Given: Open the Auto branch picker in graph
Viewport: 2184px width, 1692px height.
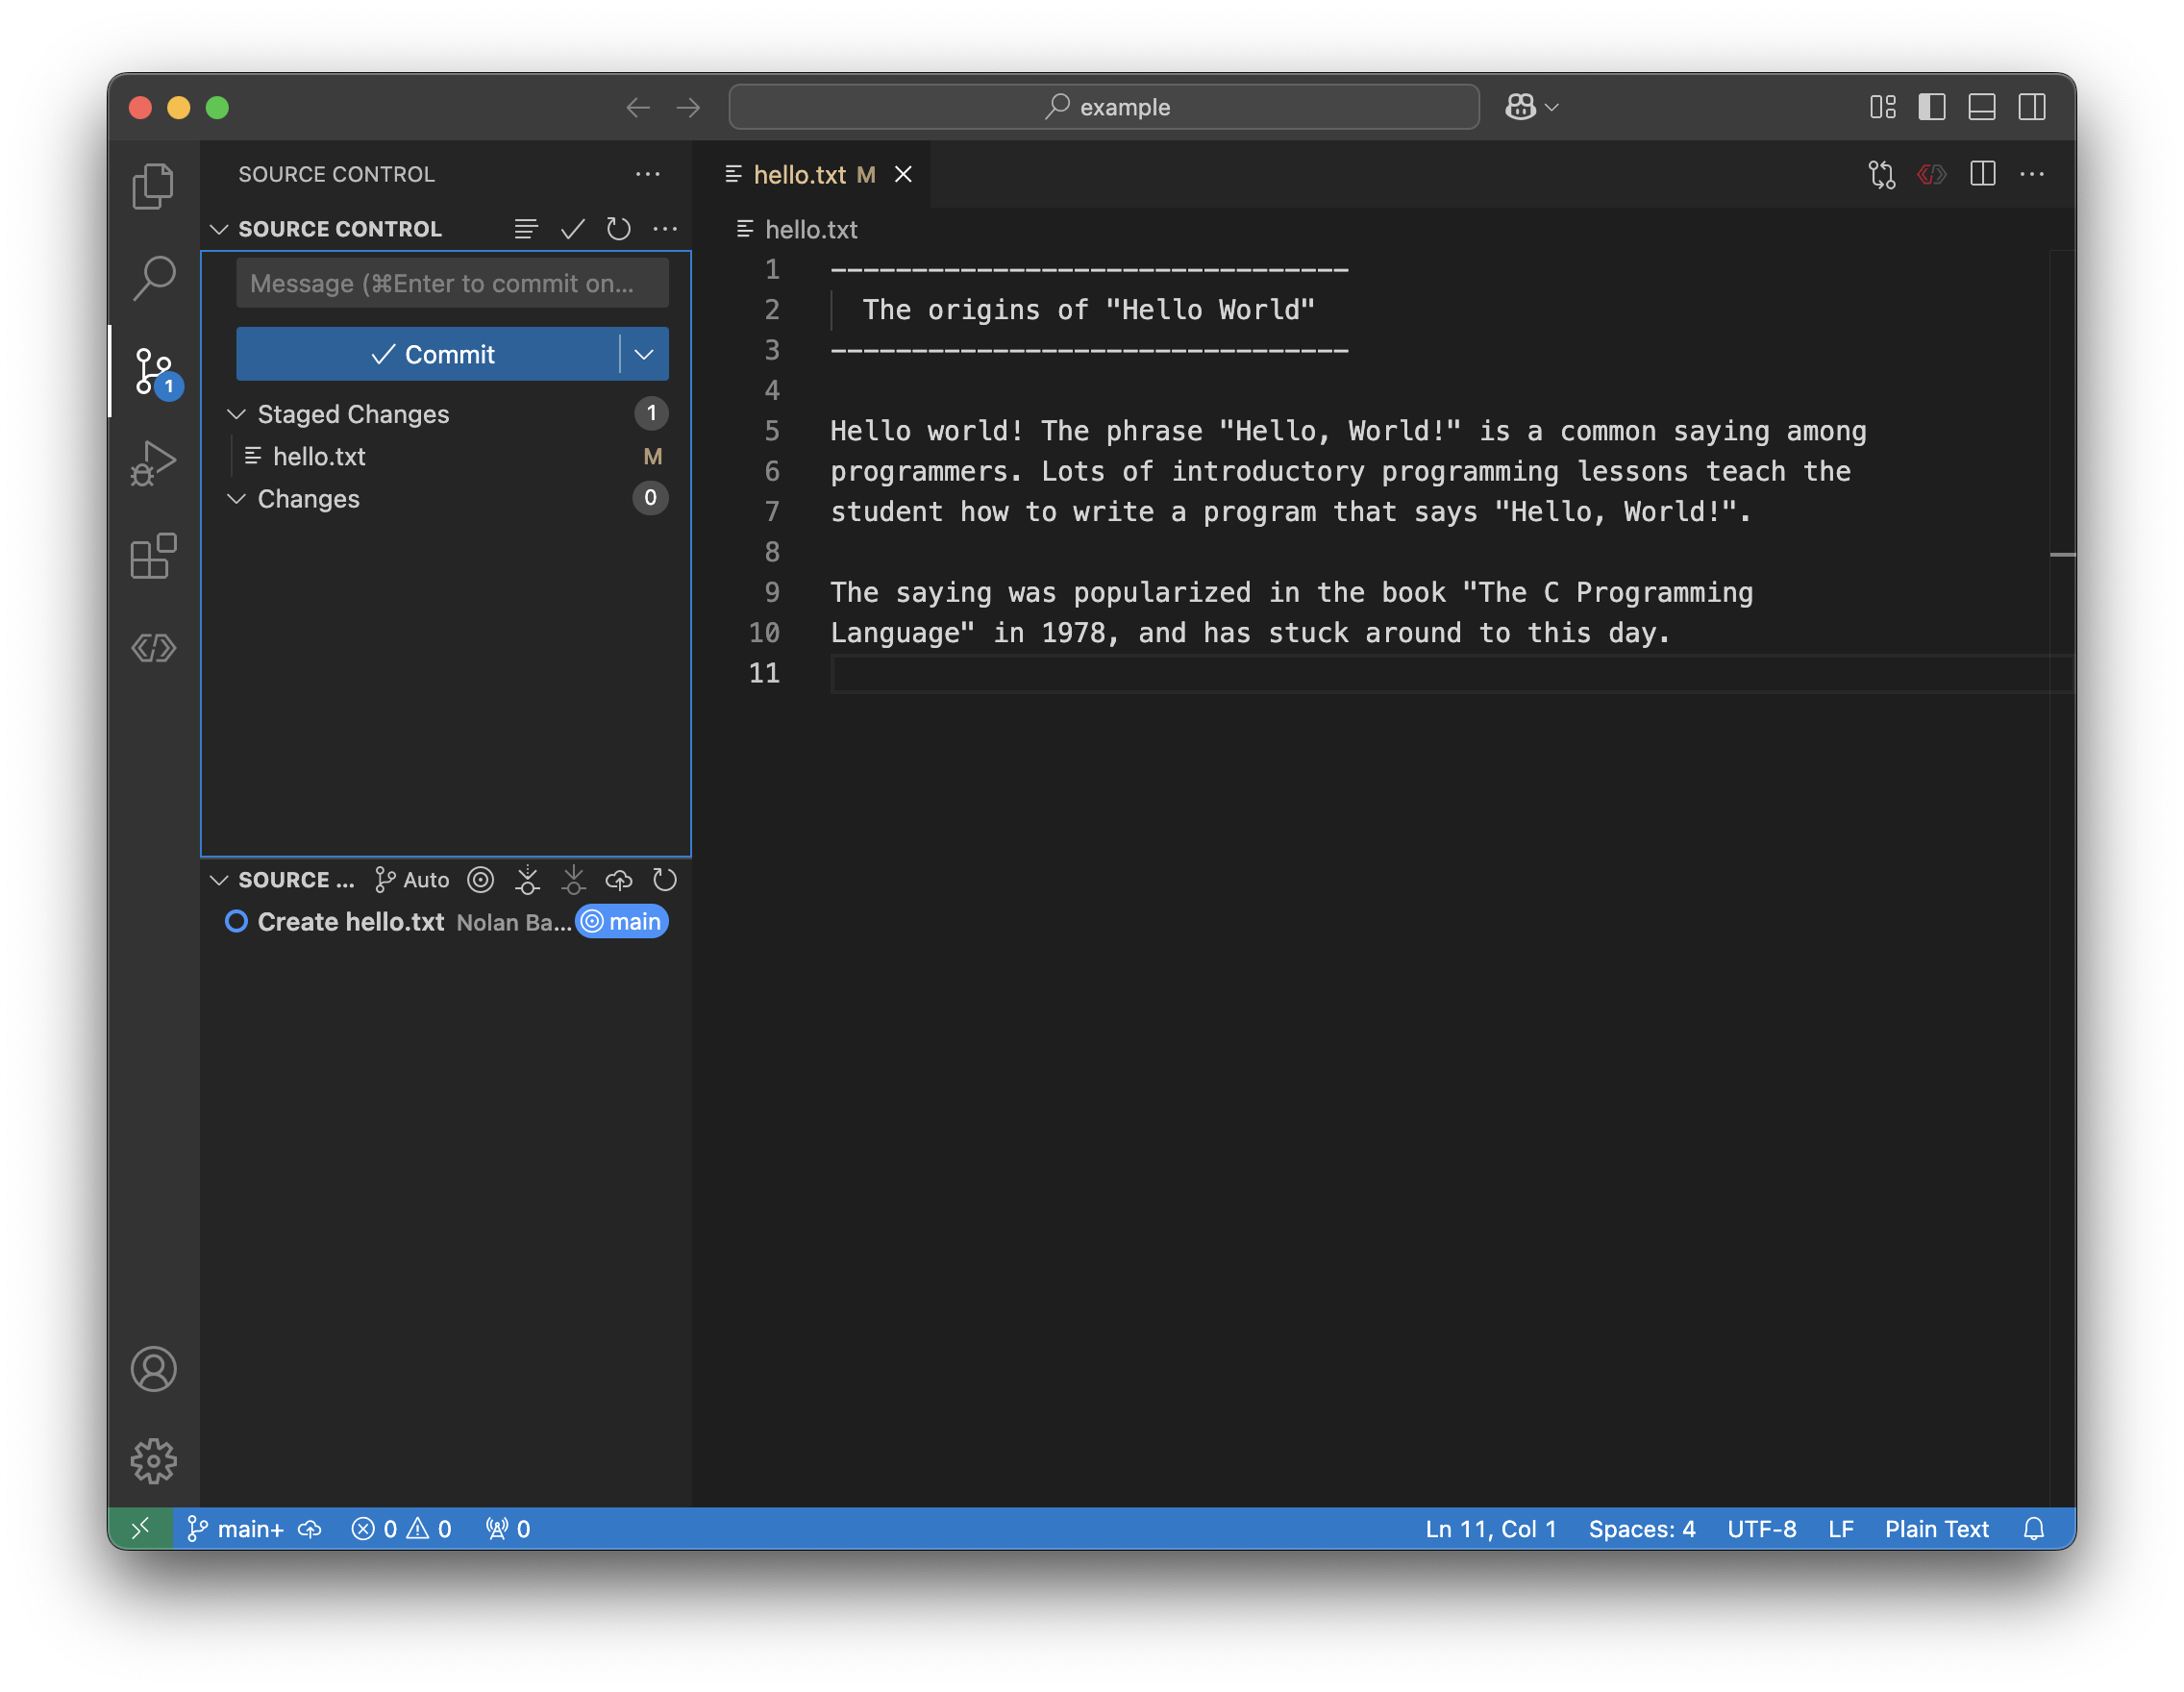Looking at the screenshot, I should point(412,880).
